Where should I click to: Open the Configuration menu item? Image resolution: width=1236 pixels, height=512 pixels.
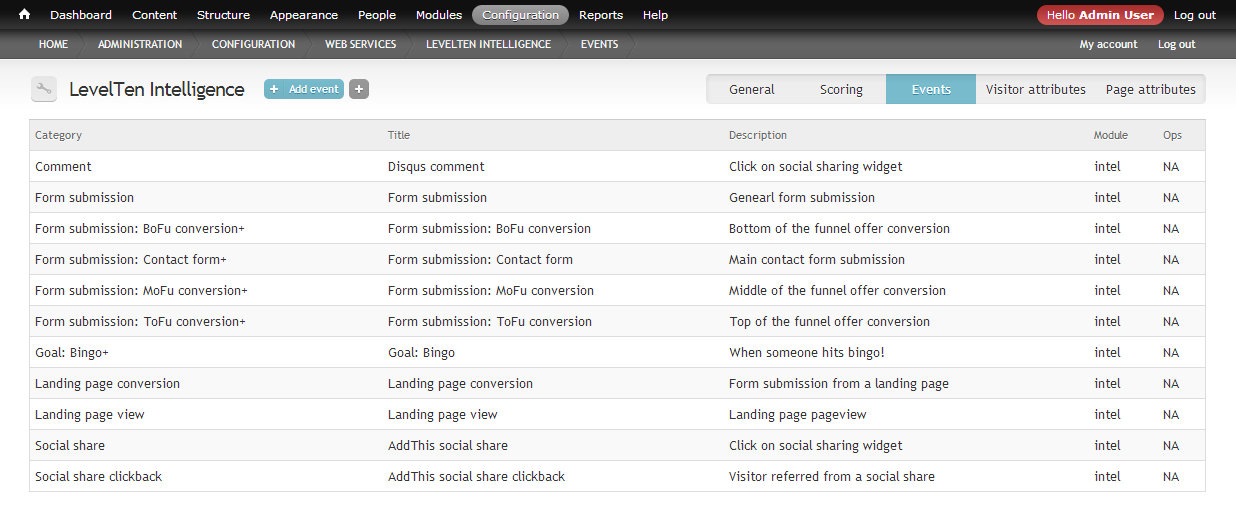pos(520,15)
